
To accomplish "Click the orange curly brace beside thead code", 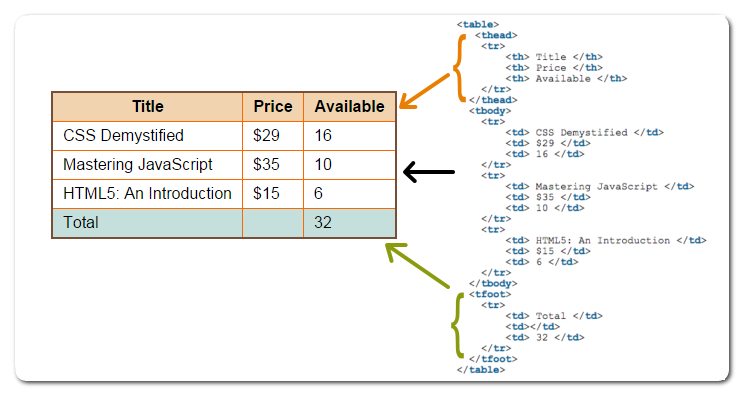I will coord(459,68).
